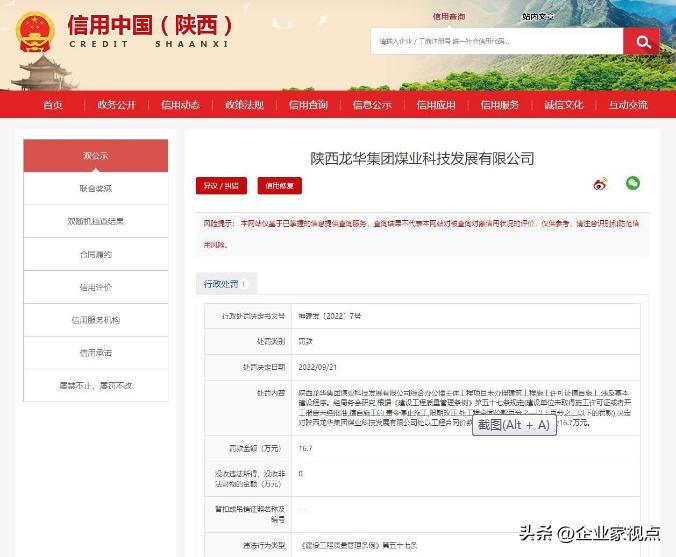The image size is (676, 557).
Task: Select 合同履约 in the left sidebar
Action: click(96, 254)
